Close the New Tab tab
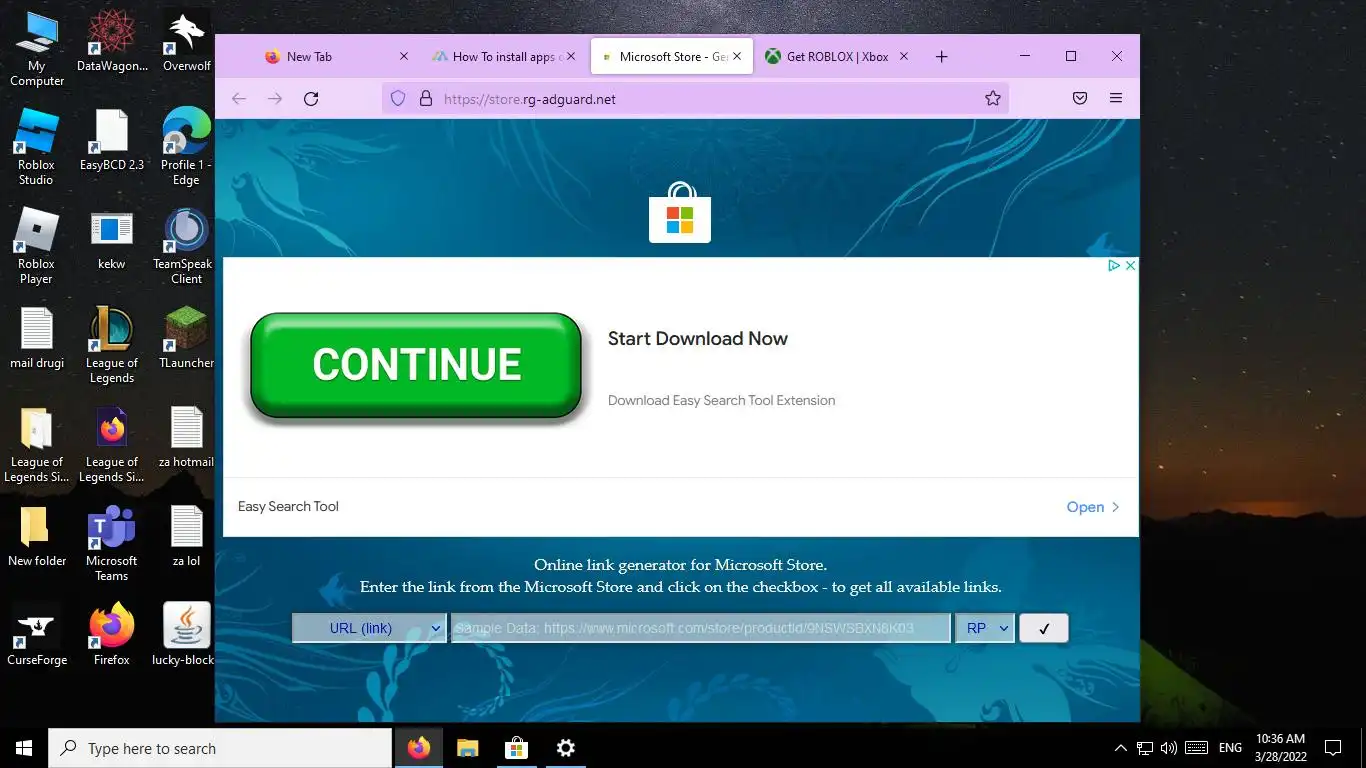Screen dimensions: 1366x768 tap(403, 57)
